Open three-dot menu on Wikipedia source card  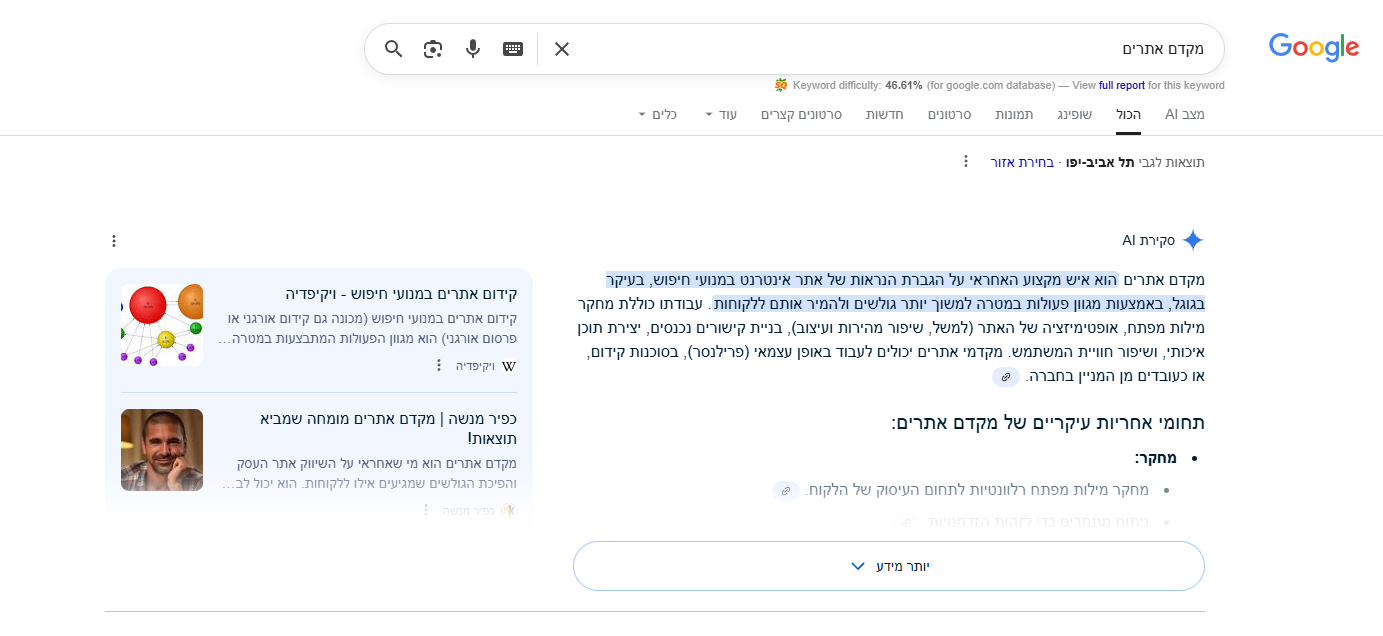click(438, 366)
